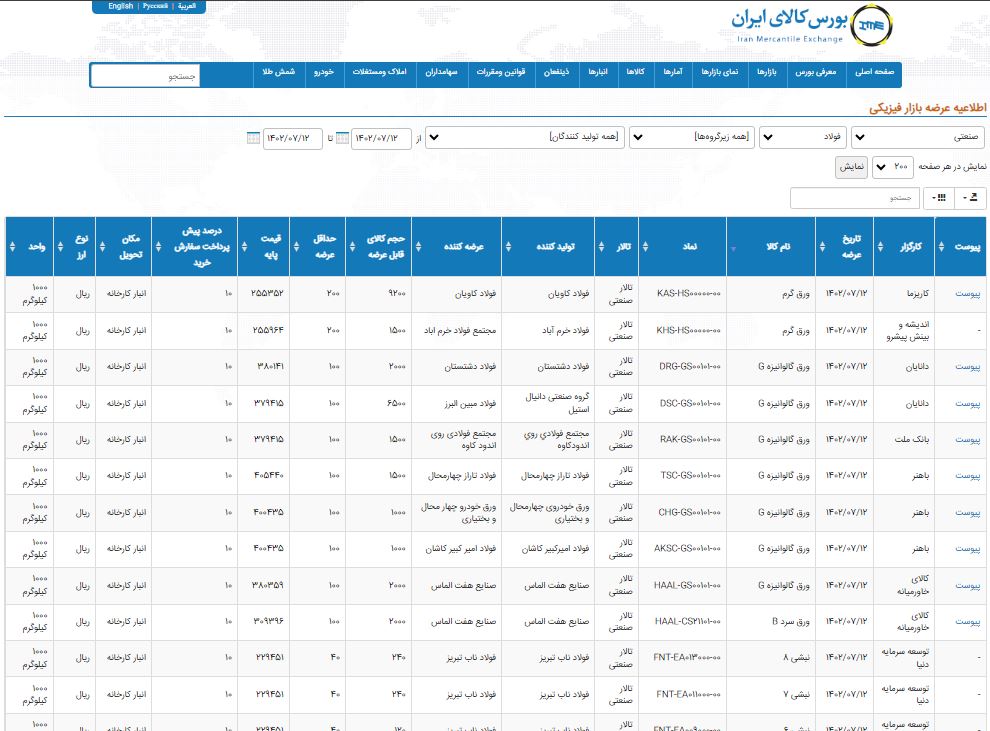Sort by حجم کالای قابل عرضه arrows
This screenshot has height=731, width=990.
point(352,247)
